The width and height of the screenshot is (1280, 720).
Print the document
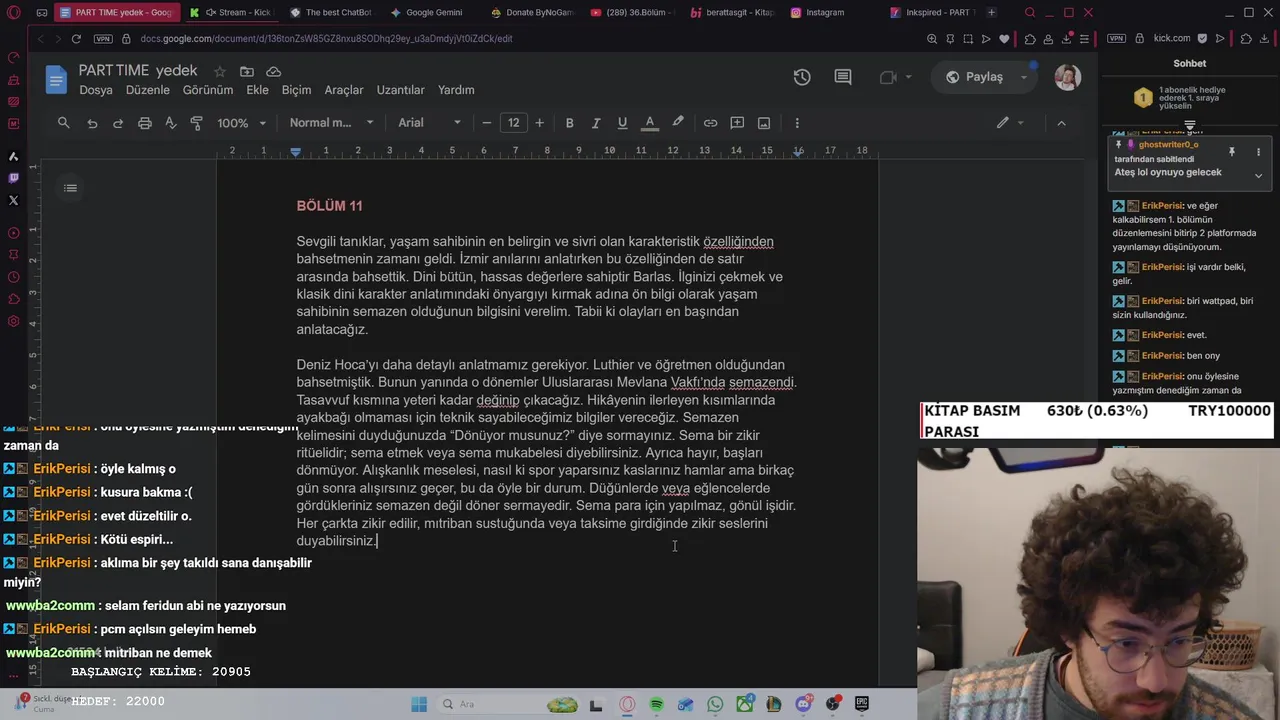tap(145, 123)
